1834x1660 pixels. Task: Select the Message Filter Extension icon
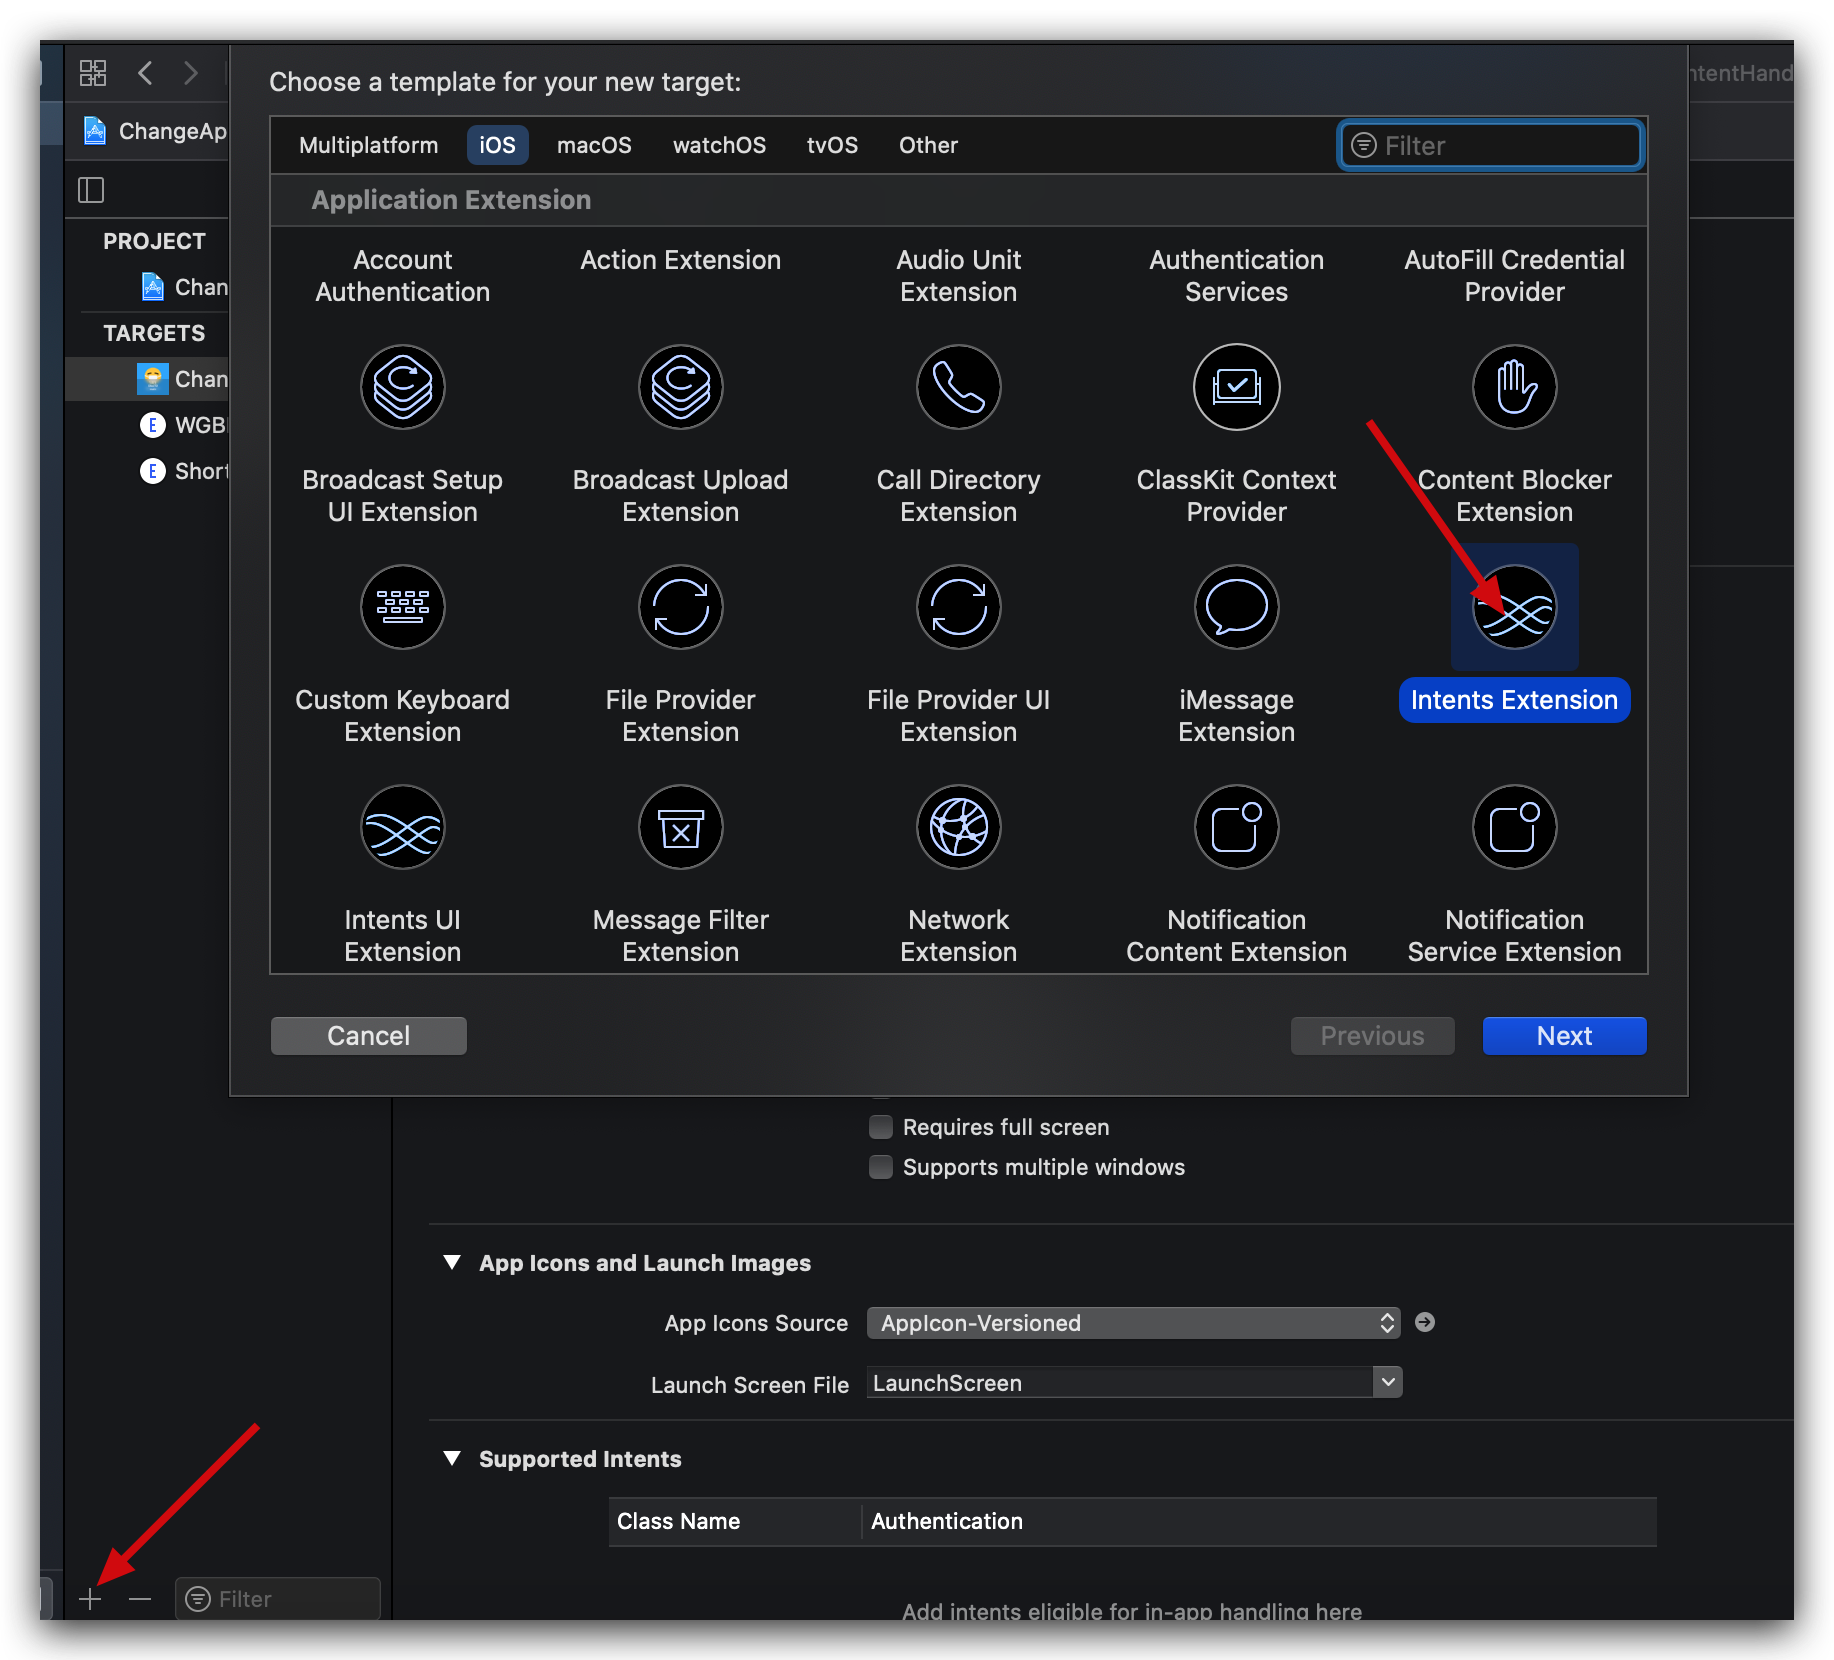pos(680,827)
